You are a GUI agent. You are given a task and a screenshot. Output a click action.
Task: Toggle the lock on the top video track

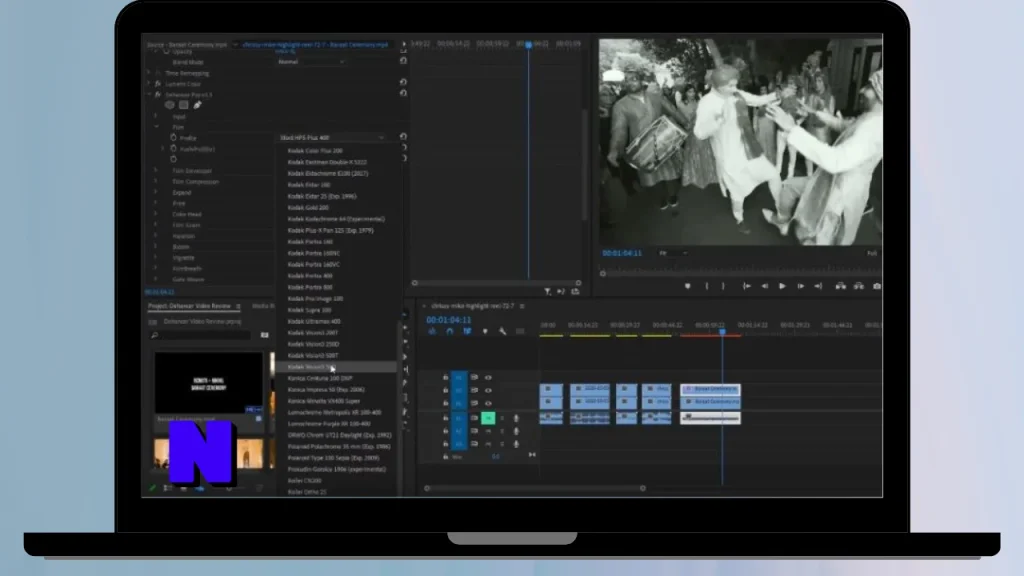(x=445, y=377)
